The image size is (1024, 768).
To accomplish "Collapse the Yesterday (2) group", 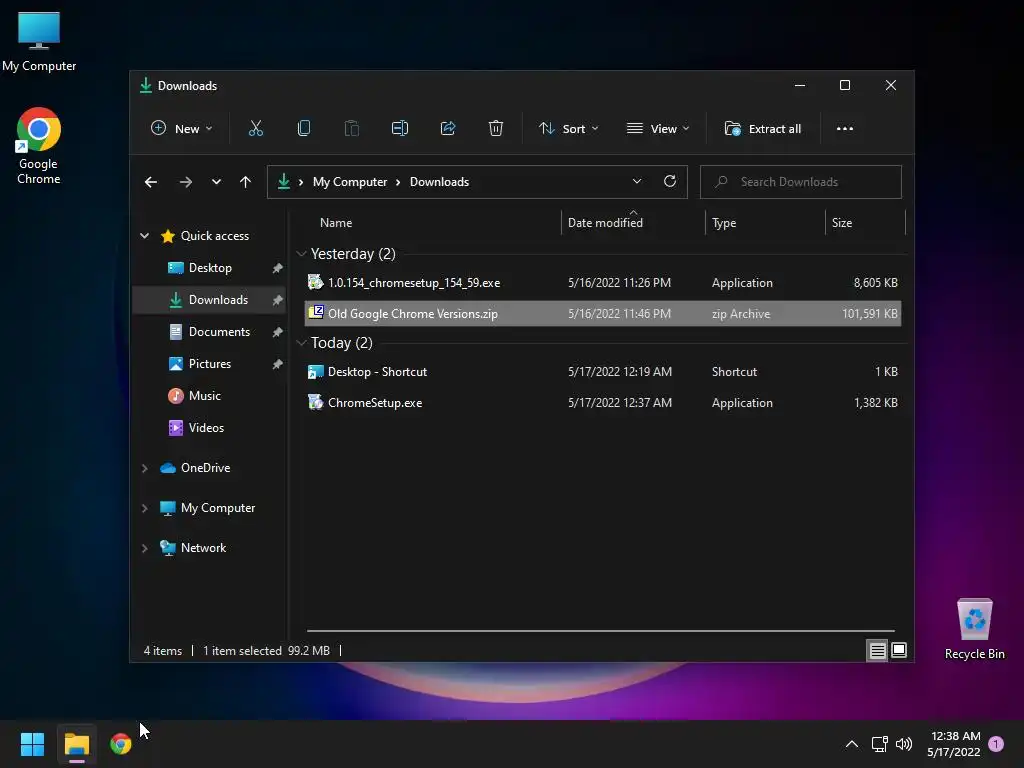I will tap(301, 254).
